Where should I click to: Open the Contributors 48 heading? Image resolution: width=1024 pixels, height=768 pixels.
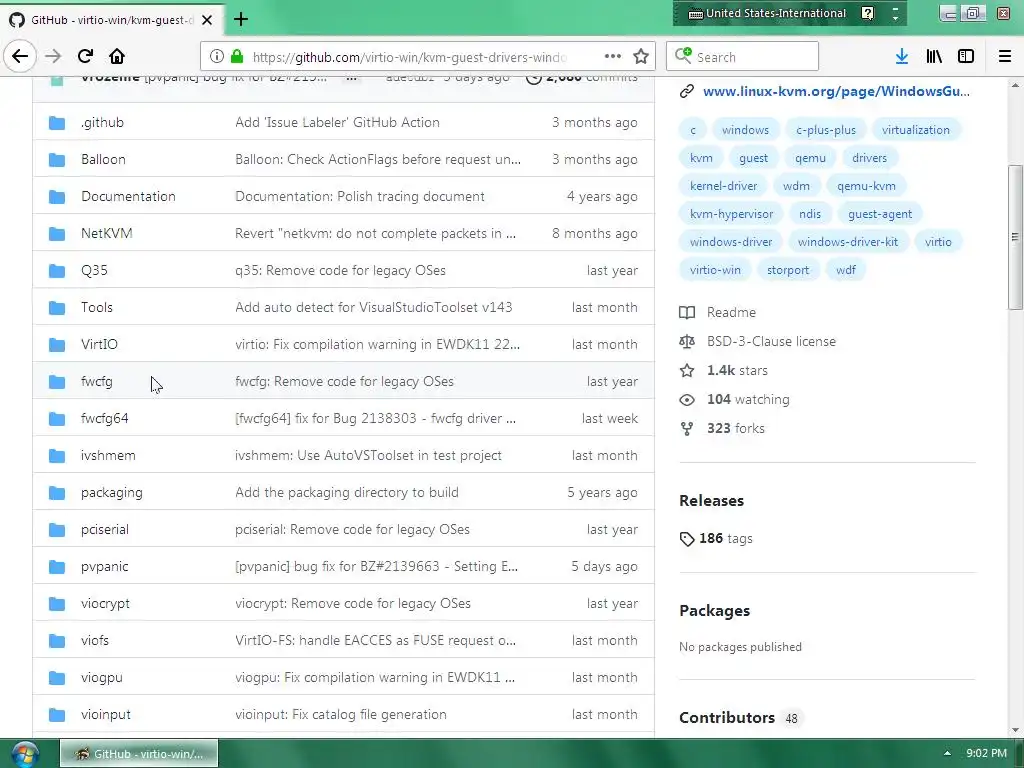coord(740,718)
